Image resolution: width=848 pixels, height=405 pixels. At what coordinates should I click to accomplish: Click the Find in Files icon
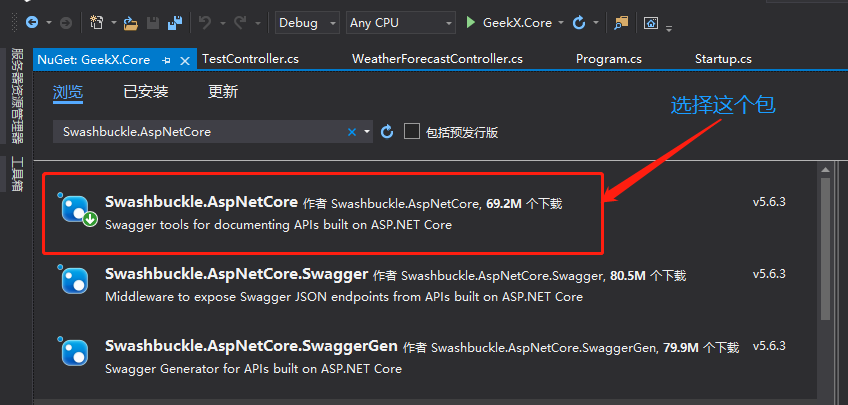tap(621, 23)
